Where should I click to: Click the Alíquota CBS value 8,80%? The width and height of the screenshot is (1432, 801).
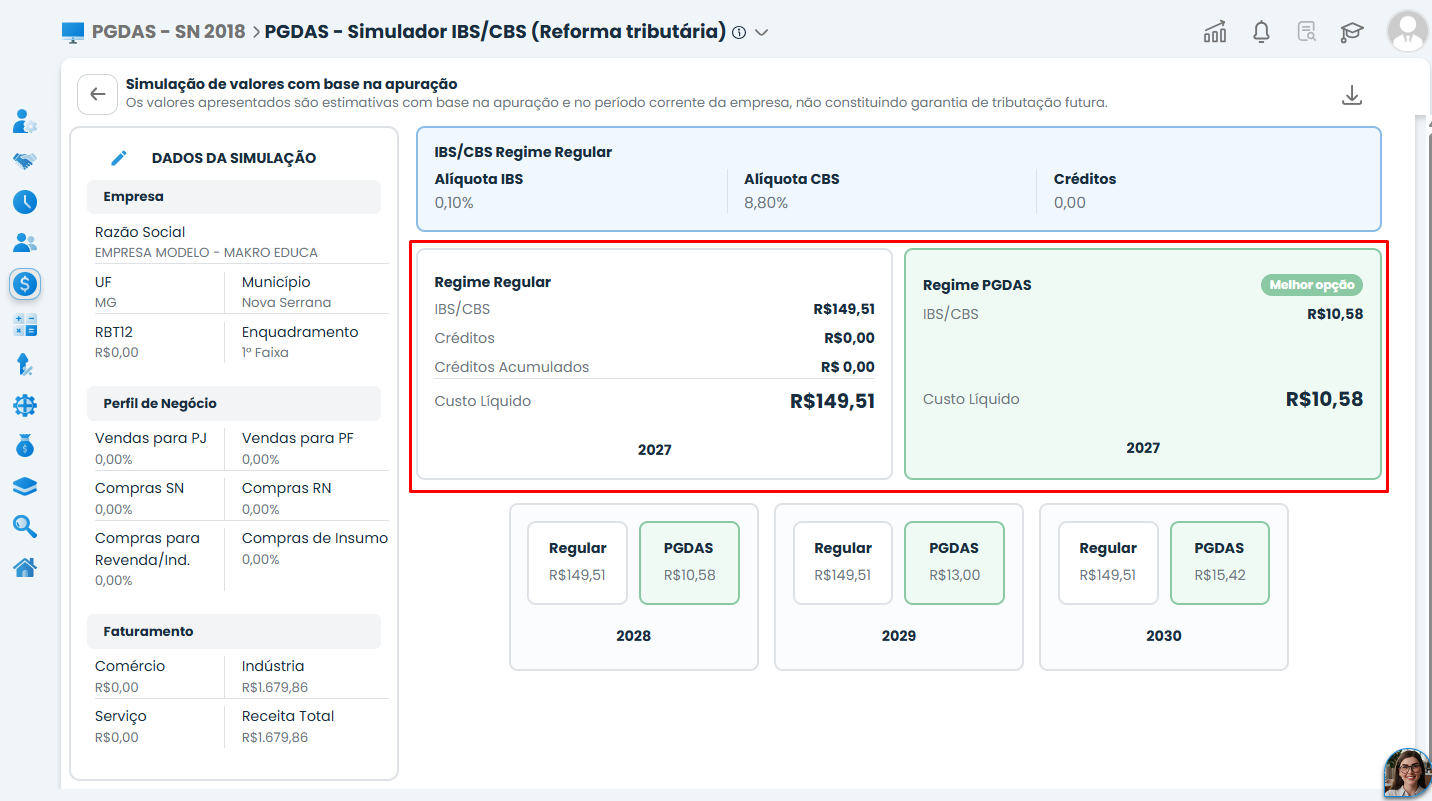[x=766, y=203]
